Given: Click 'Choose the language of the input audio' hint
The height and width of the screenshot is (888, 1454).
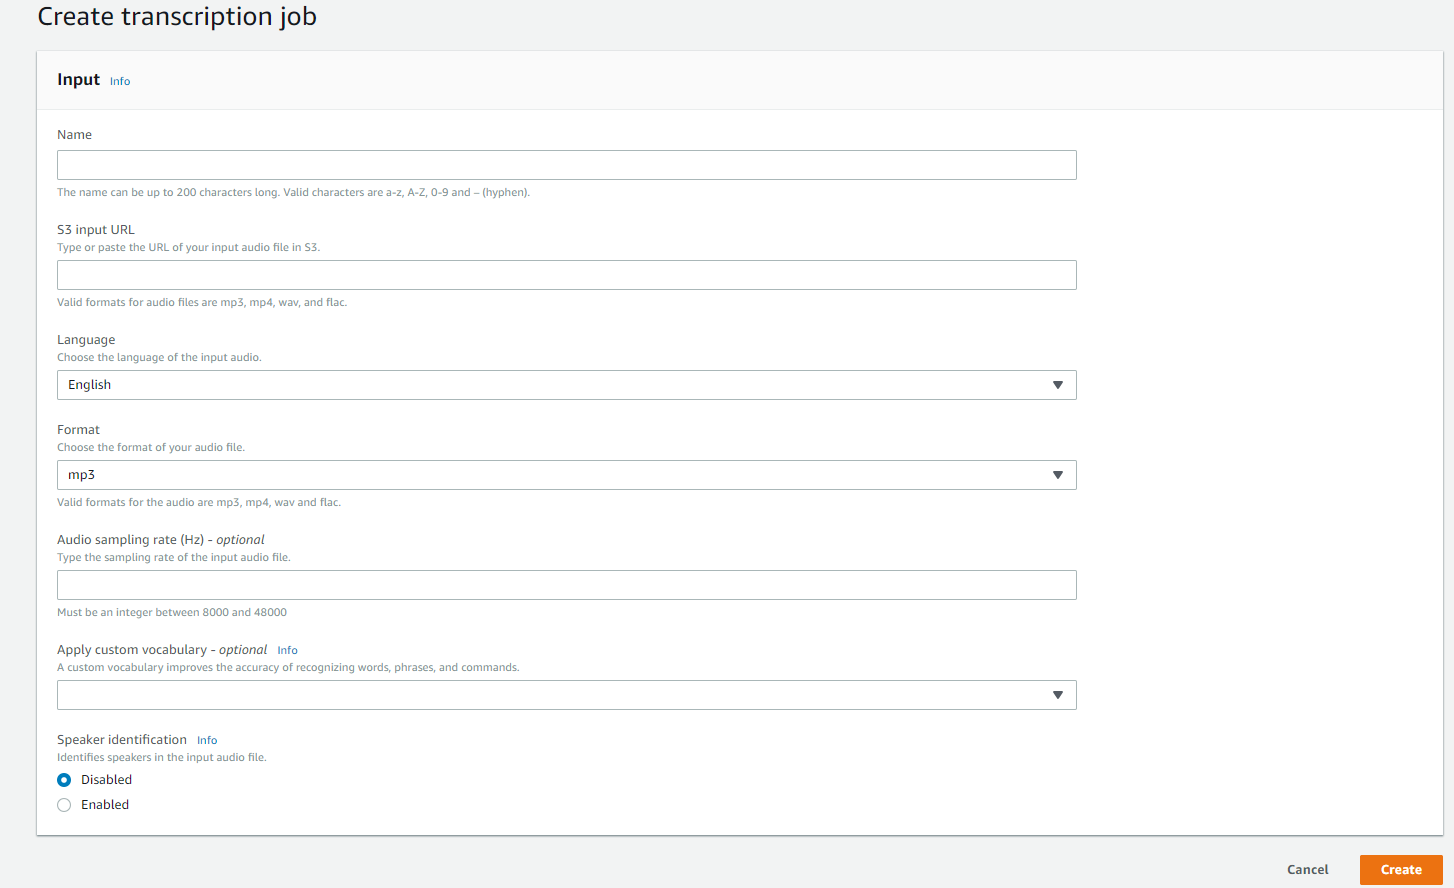Looking at the screenshot, I should (x=159, y=357).
